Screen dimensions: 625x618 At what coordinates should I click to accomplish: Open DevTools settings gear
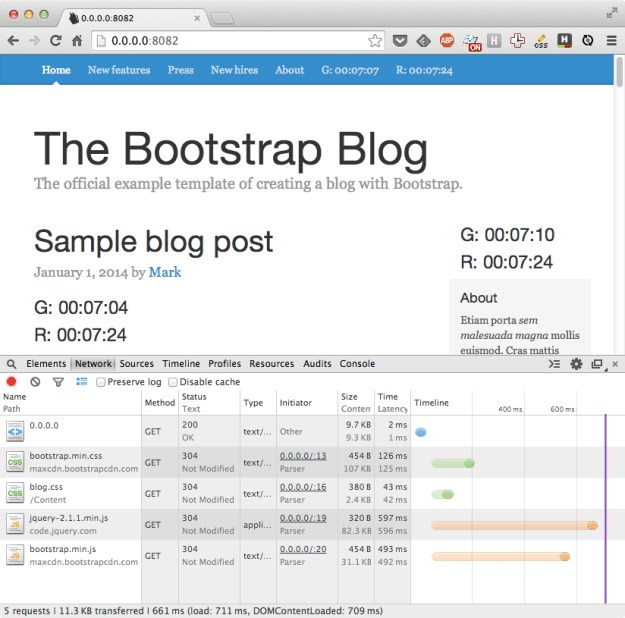tap(576, 364)
